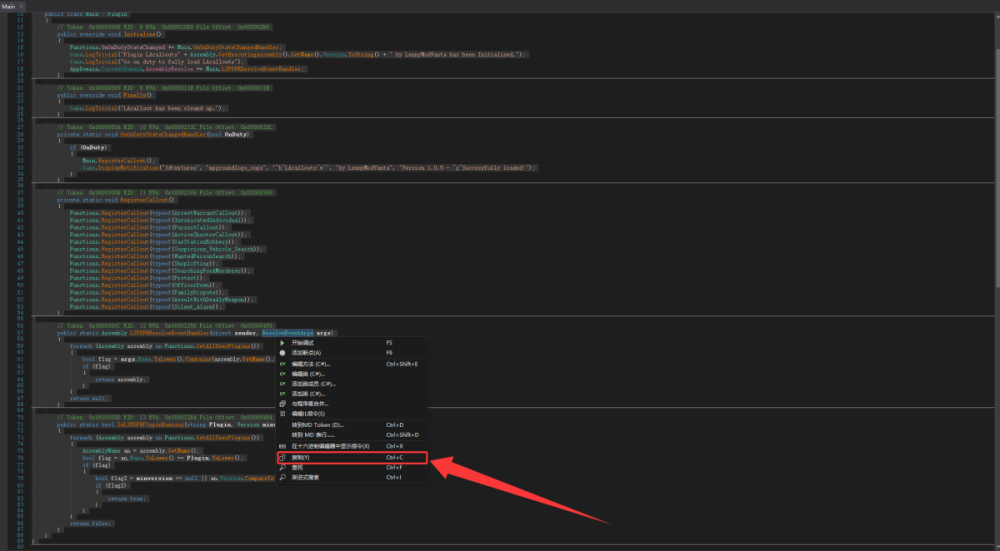Click the Add Breakpoint circle icon
Viewport: 1000px width, 551px height.
pyautogui.click(x=283, y=353)
